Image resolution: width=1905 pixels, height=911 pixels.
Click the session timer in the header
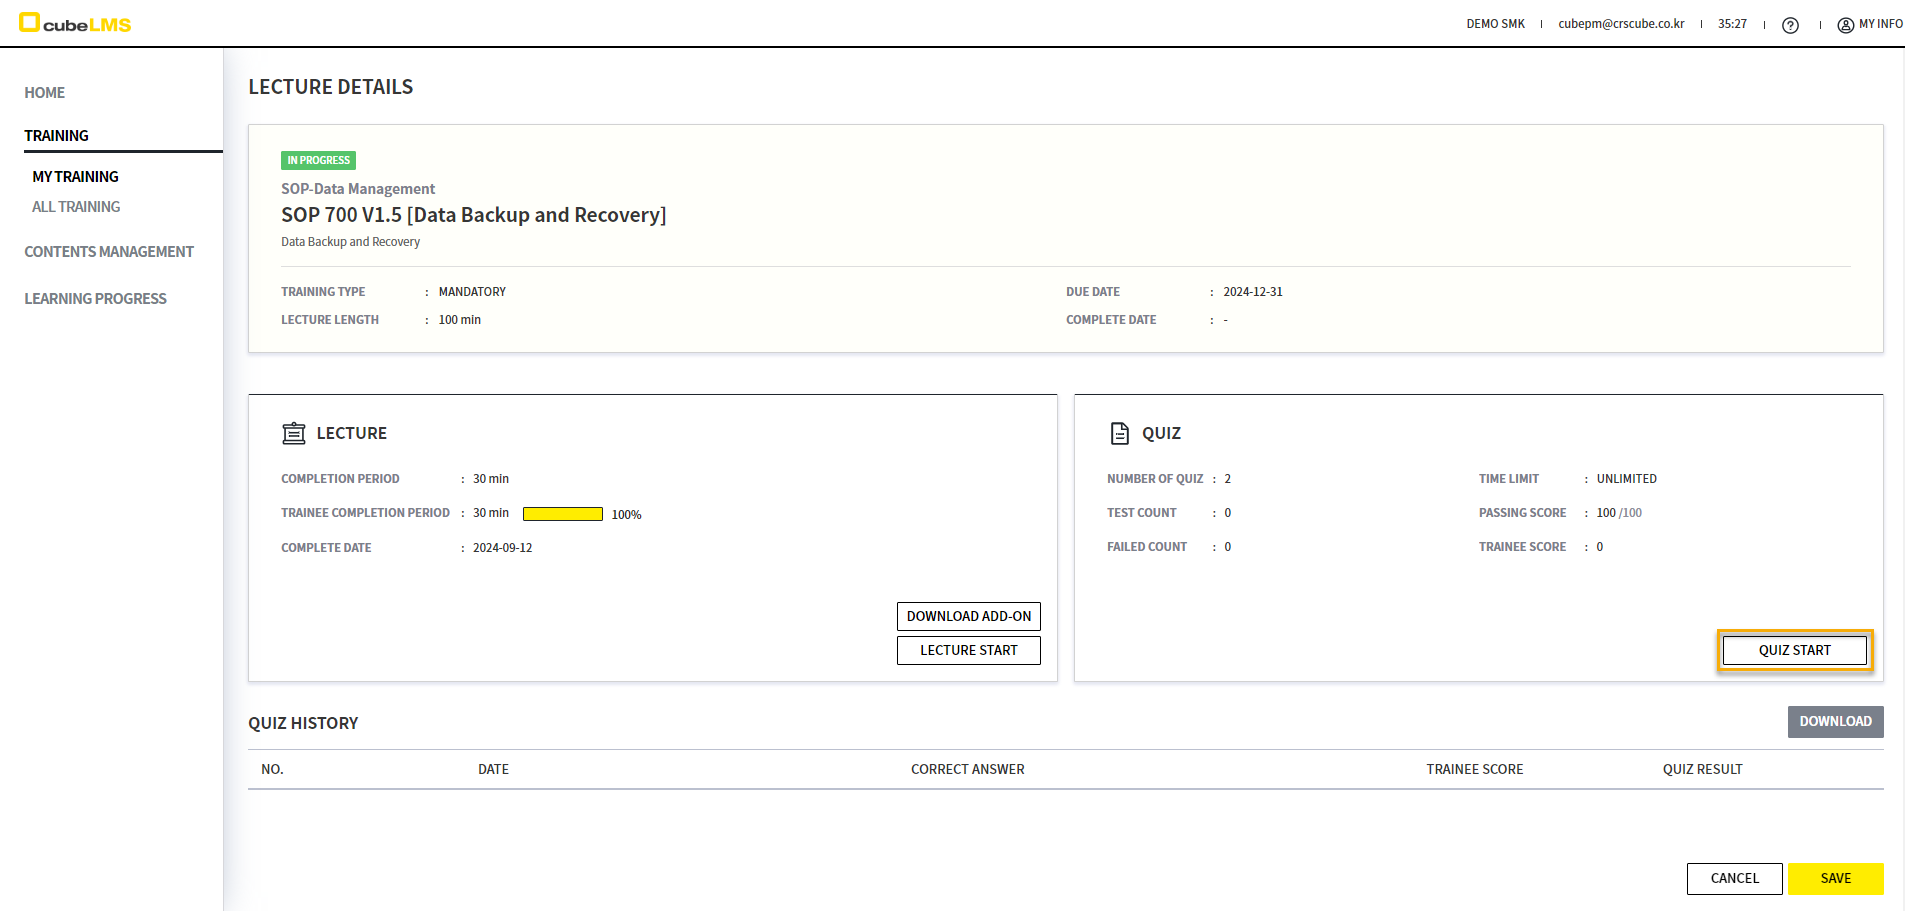pyautogui.click(x=1732, y=24)
